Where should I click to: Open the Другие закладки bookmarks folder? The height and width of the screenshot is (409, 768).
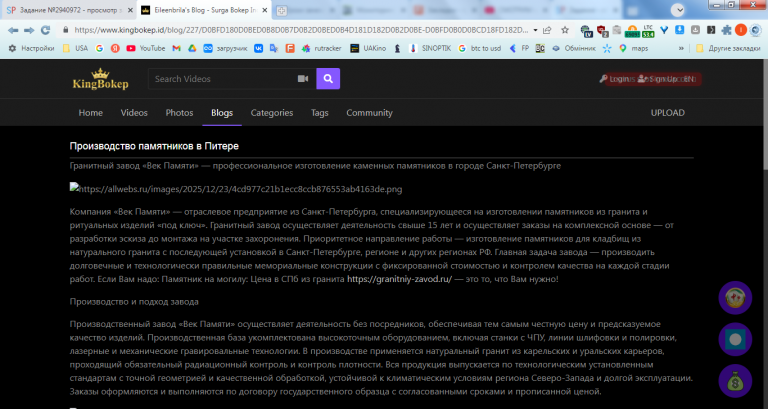(728, 48)
